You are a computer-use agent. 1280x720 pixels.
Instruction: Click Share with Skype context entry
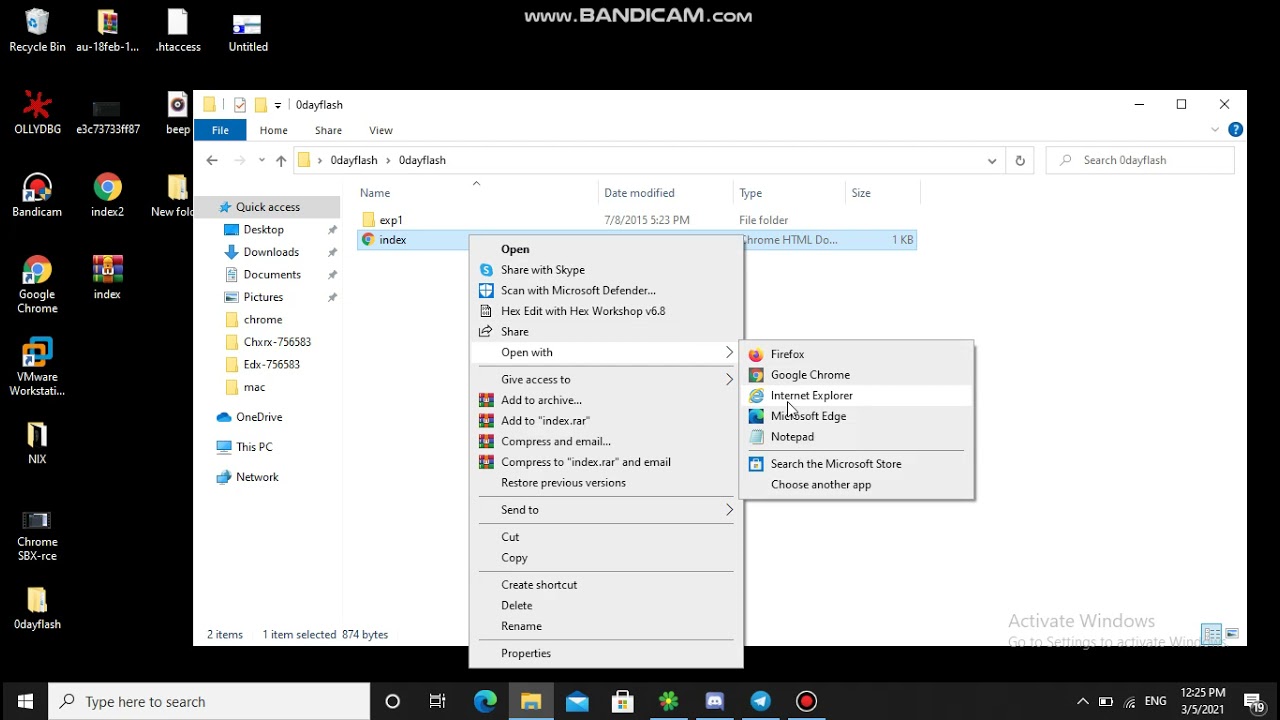tap(606, 270)
